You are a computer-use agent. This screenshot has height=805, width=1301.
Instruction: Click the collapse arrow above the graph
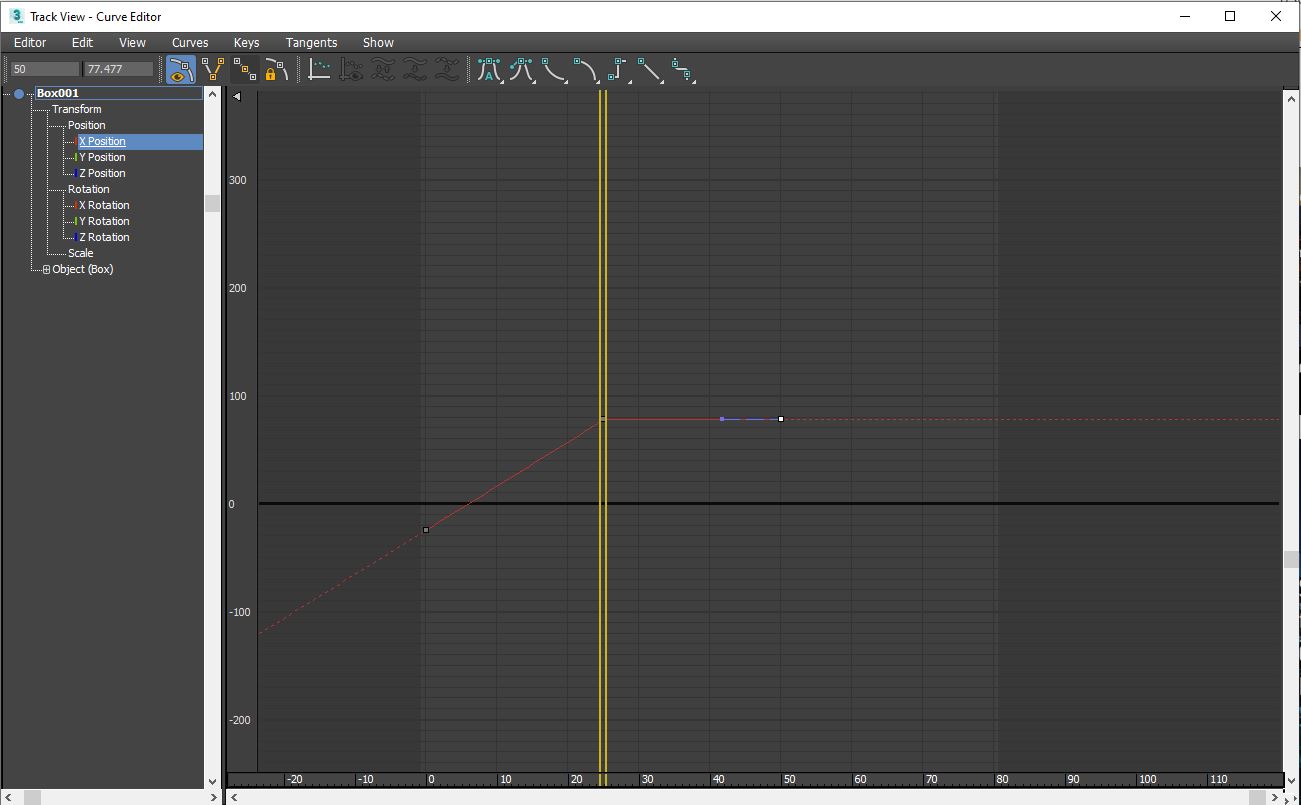237,97
